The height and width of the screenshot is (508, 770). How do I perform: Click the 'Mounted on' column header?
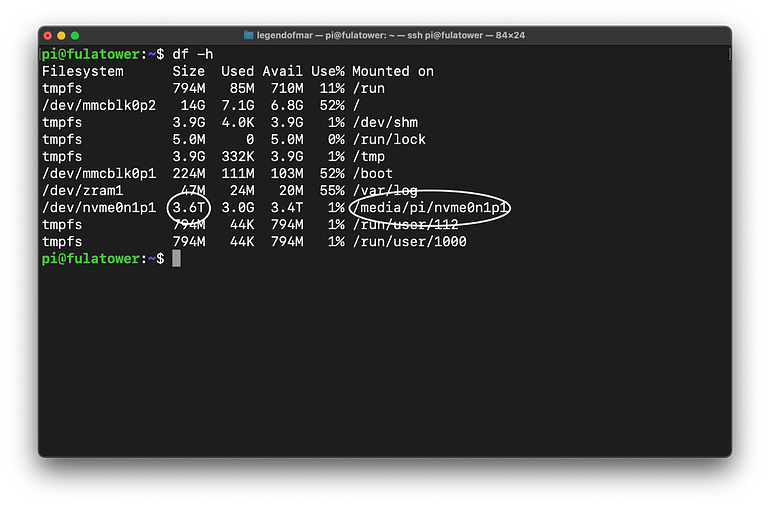[393, 71]
